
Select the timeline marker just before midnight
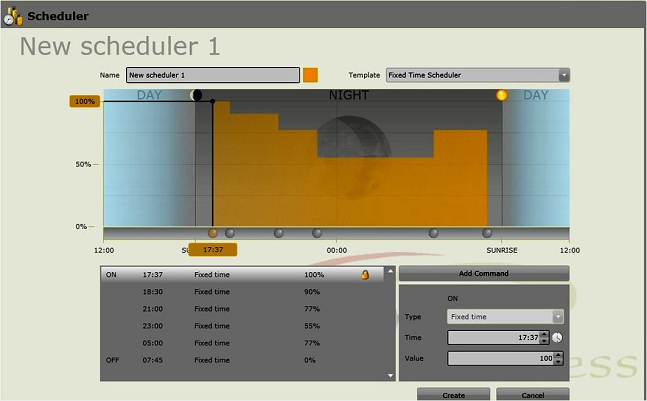point(317,233)
